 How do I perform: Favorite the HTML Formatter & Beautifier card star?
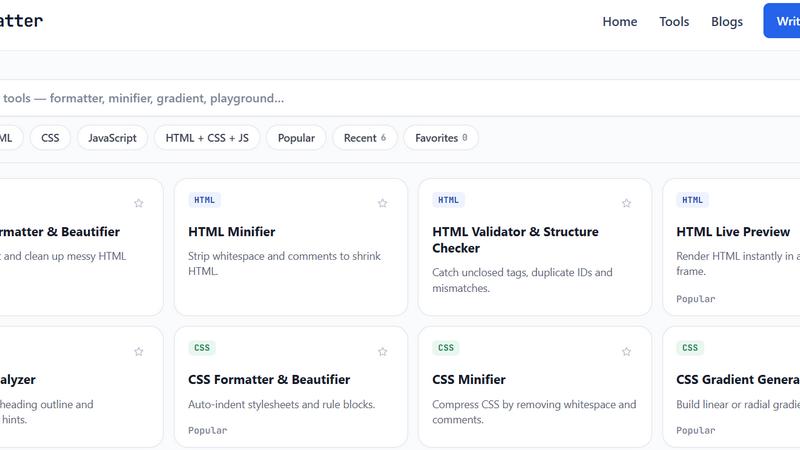pyautogui.click(x=139, y=203)
